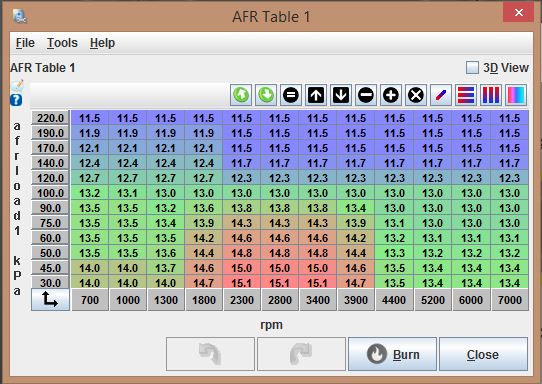Select the 3400 rpm bin
Viewport: 542px width, 384px height.
point(318,300)
